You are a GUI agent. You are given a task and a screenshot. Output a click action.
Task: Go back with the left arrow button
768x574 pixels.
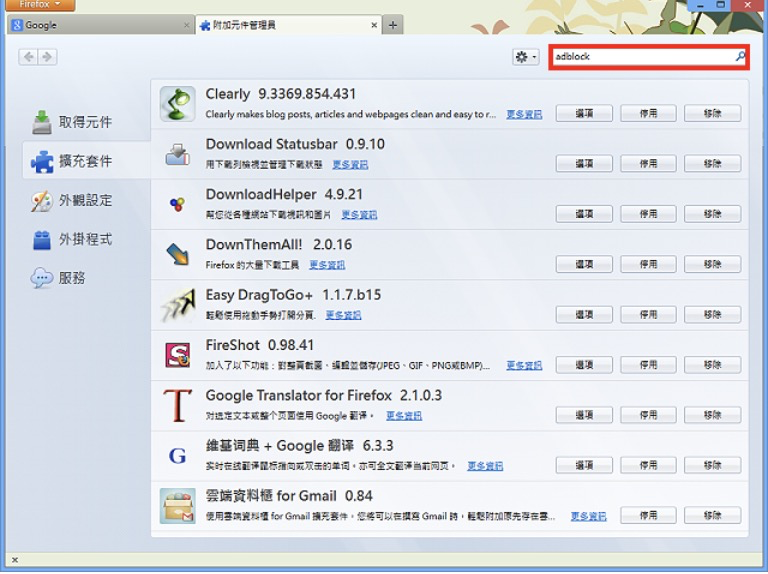(28, 57)
